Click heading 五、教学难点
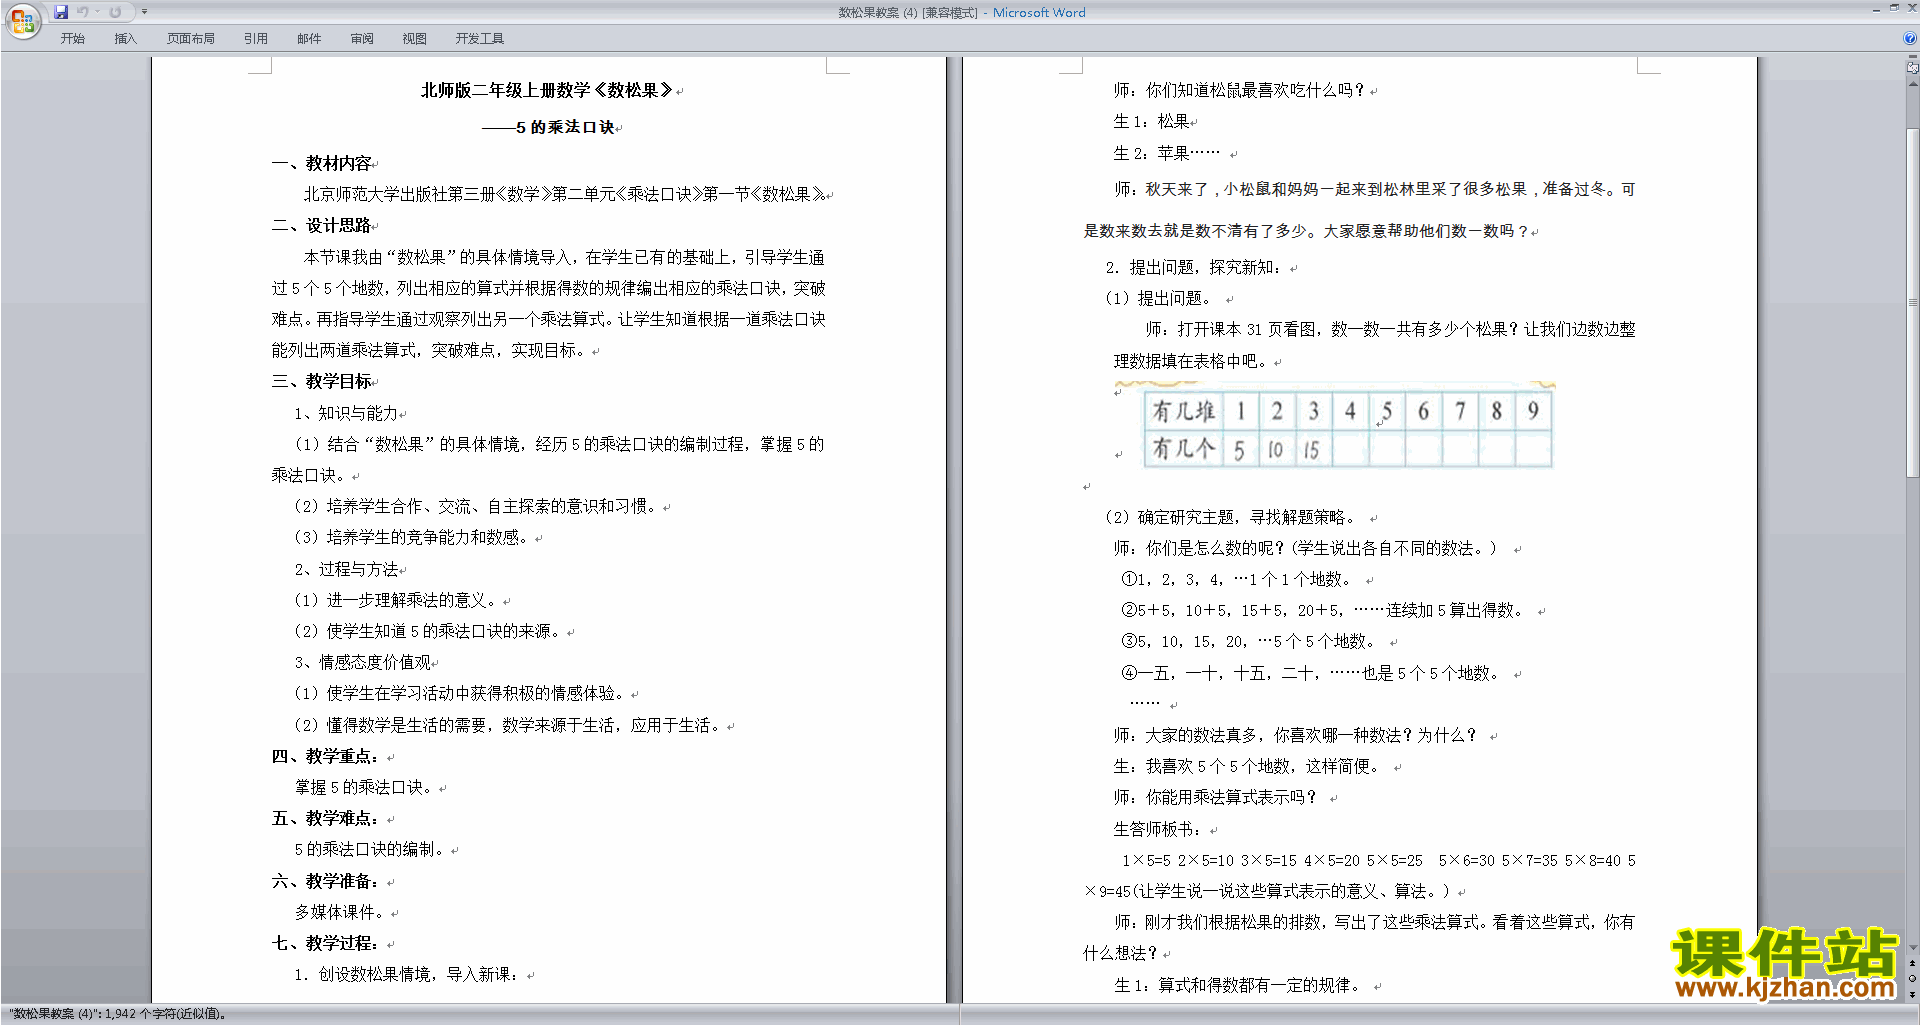Image resolution: width=1920 pixels, height=1025 pixels. [x=325, y=818]
